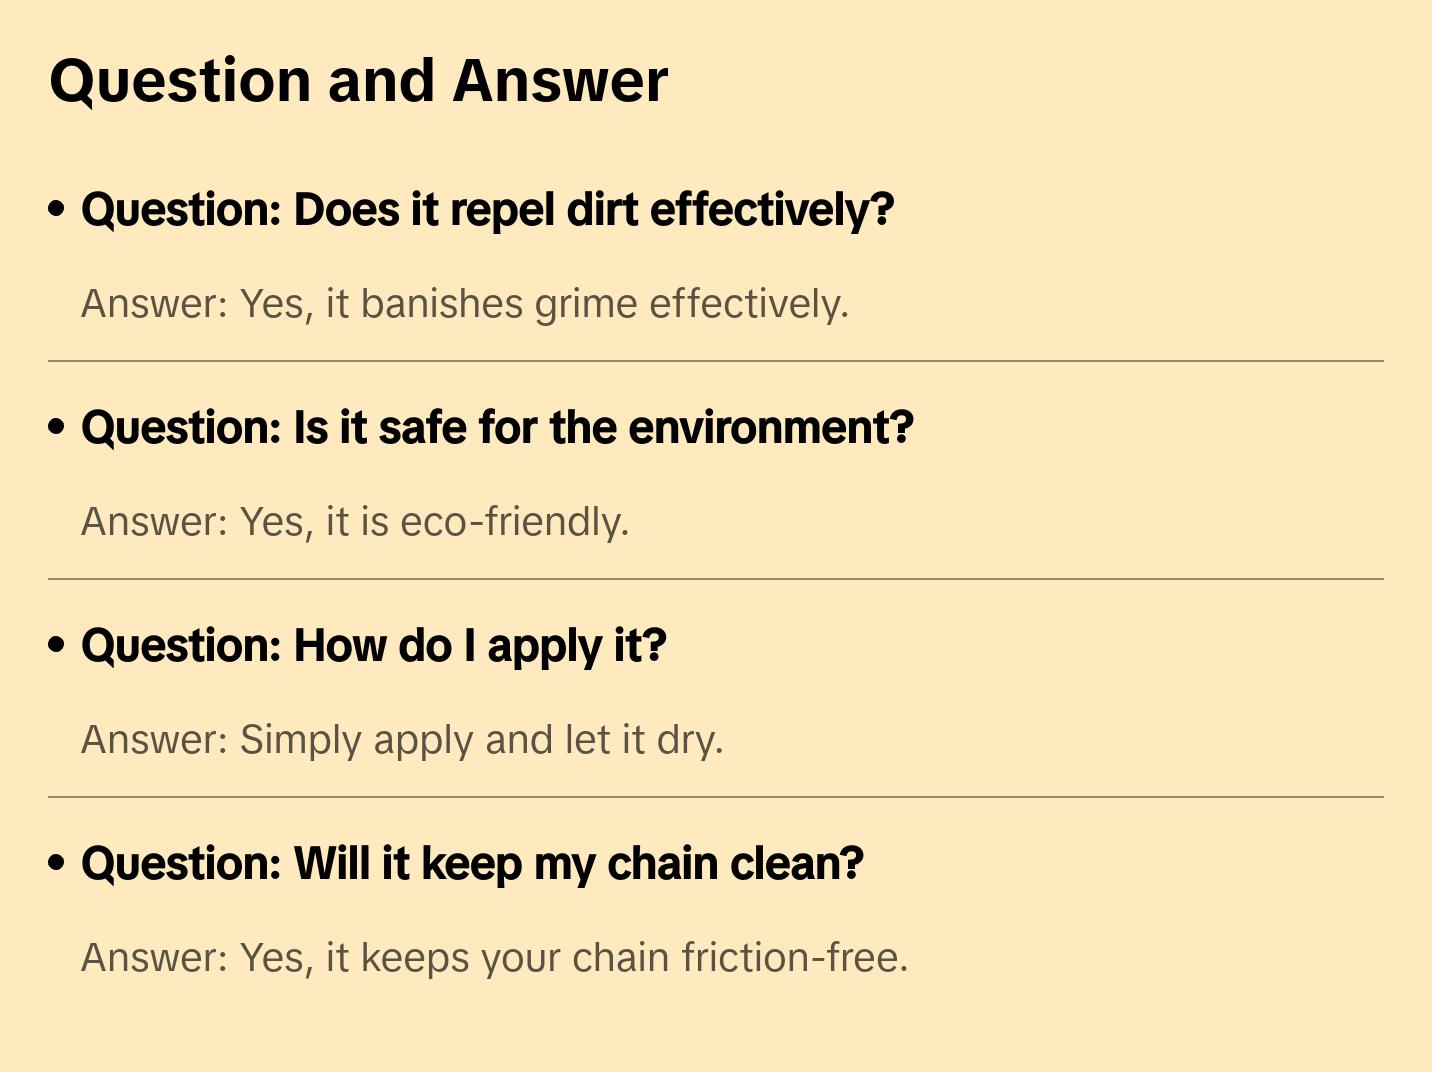The width and height of the screenshot is (1432, 1072).
Task: Click the bullet beside the repel dirt question
Action: (x=57, y=209)
